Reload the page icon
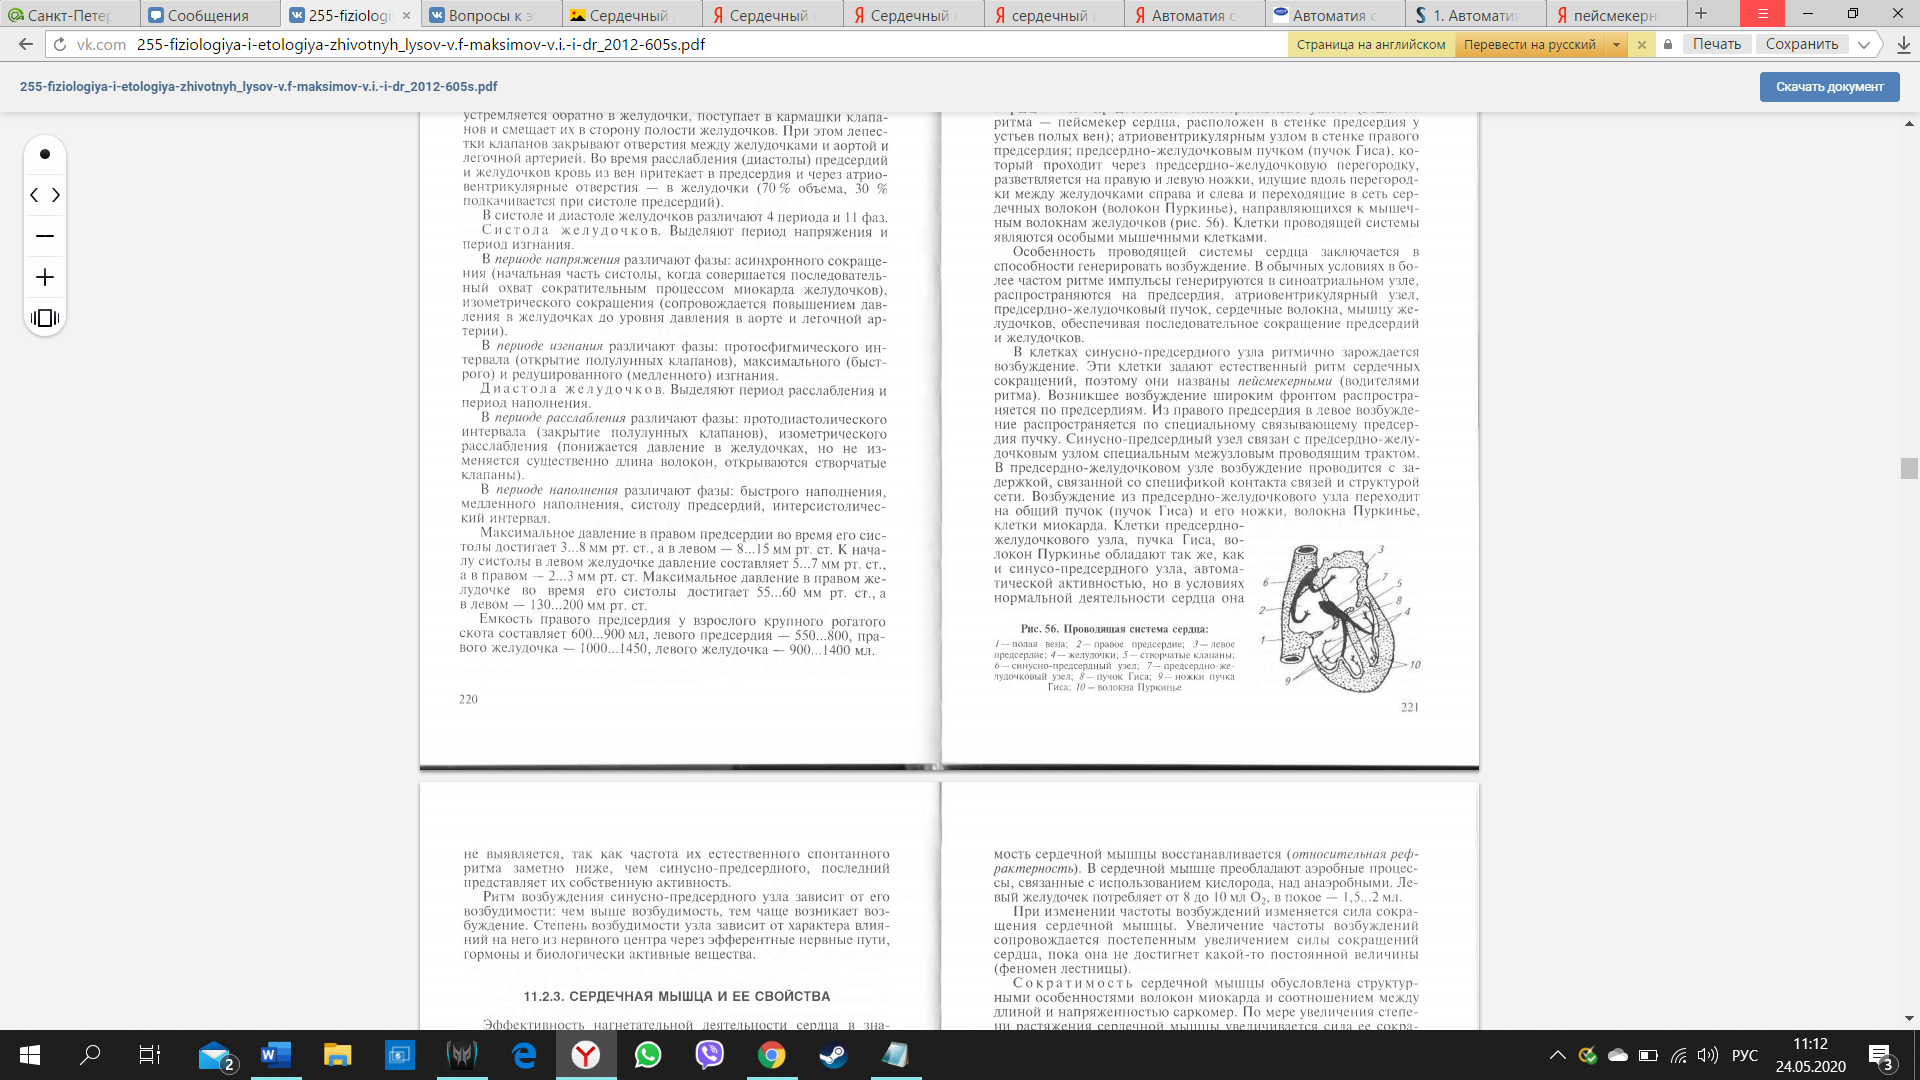The height and width of the screenshot is (1080, 1920). click(x=60, y=44)
